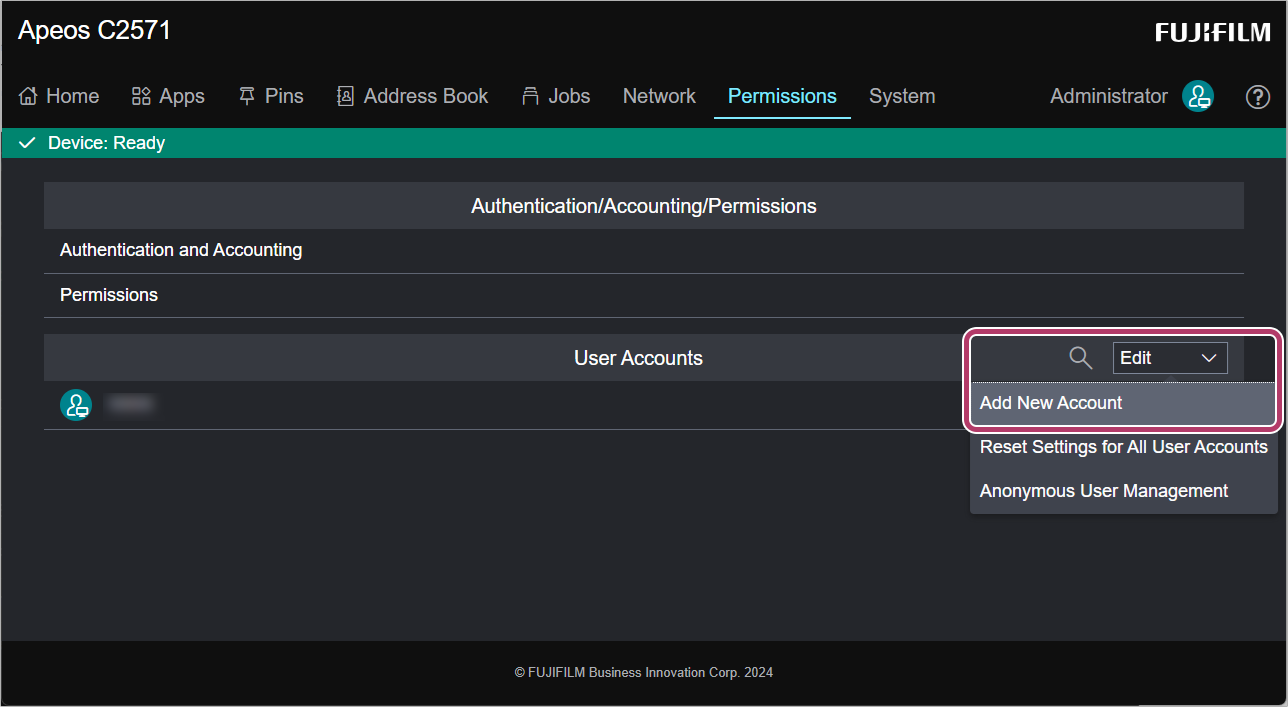Click the Administrator avatar icon in header

1198,96
